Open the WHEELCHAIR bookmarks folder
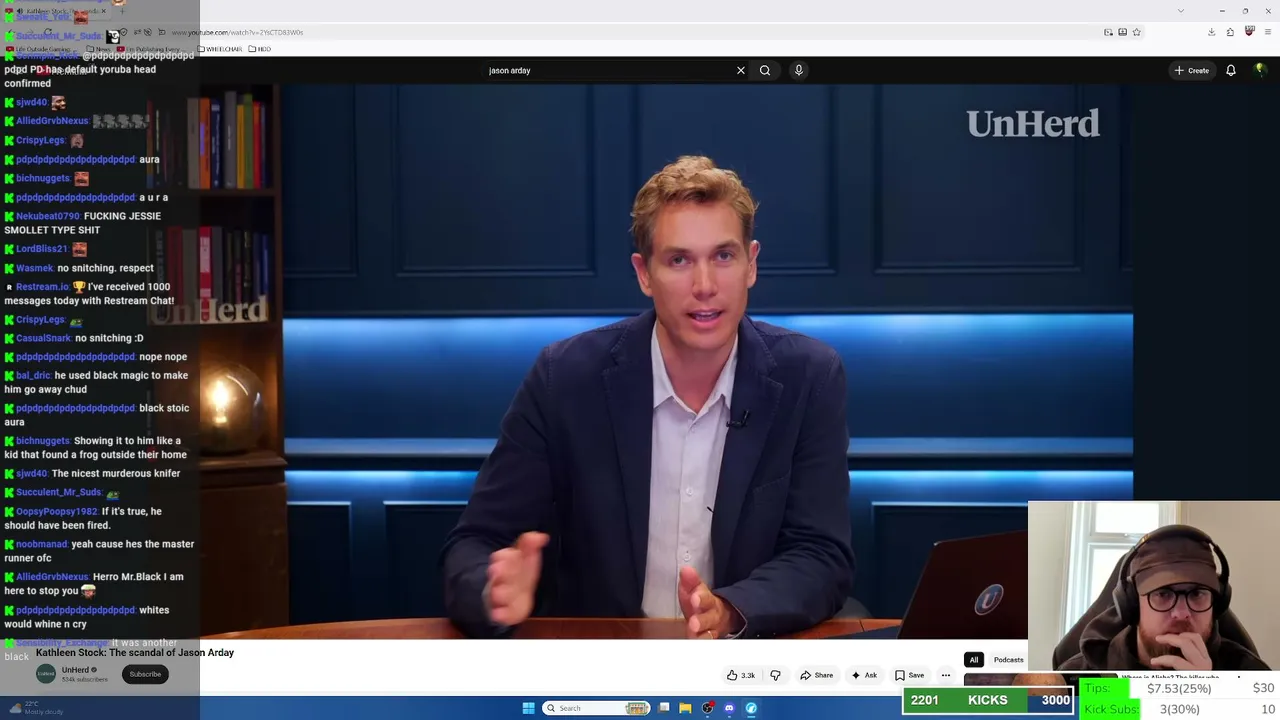This screenshot has width=1280, height=720. pyautogui.click(x=220, y=49)
